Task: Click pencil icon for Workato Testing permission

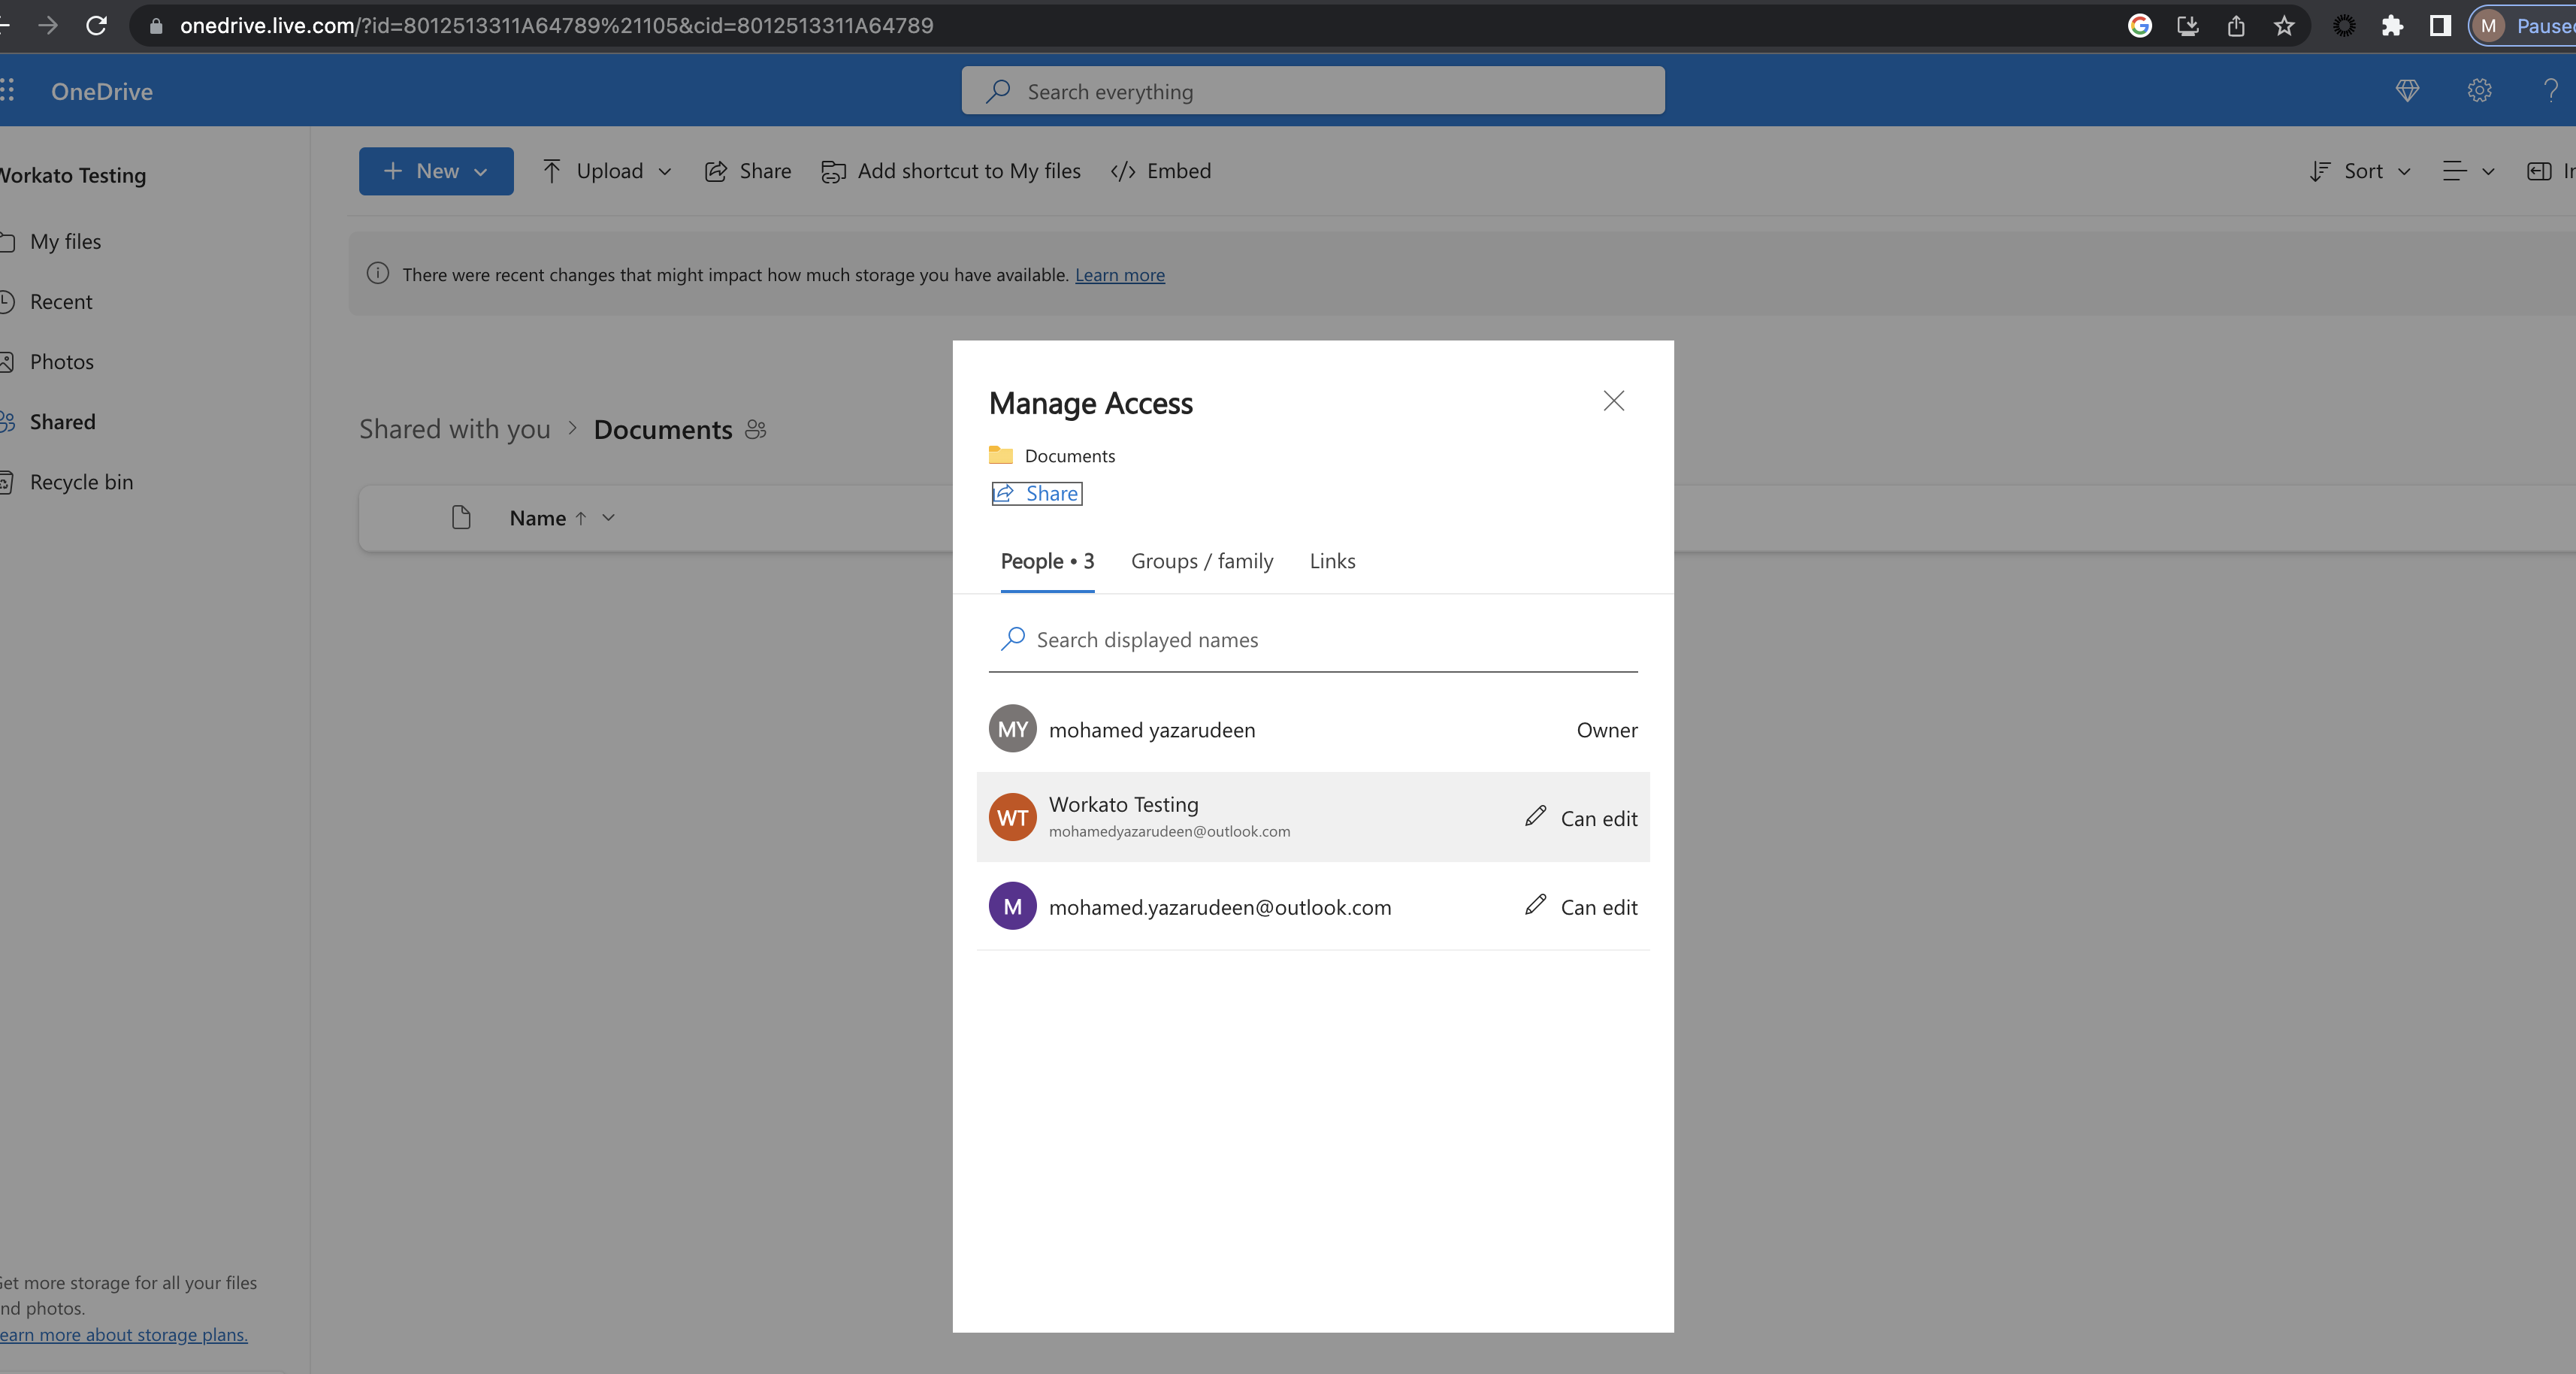Action: [1536, 817]
